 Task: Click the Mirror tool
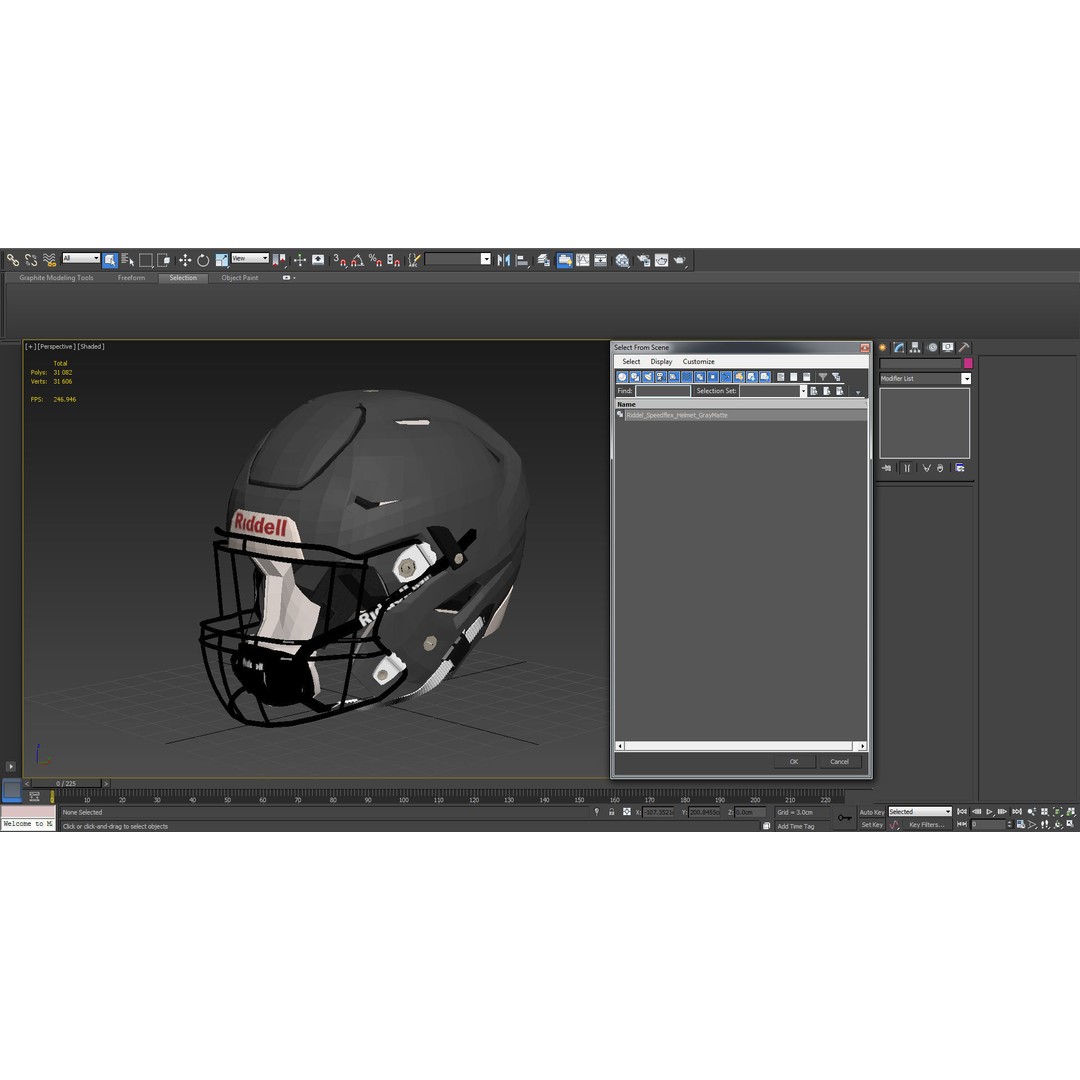click(x=503, y=260)
